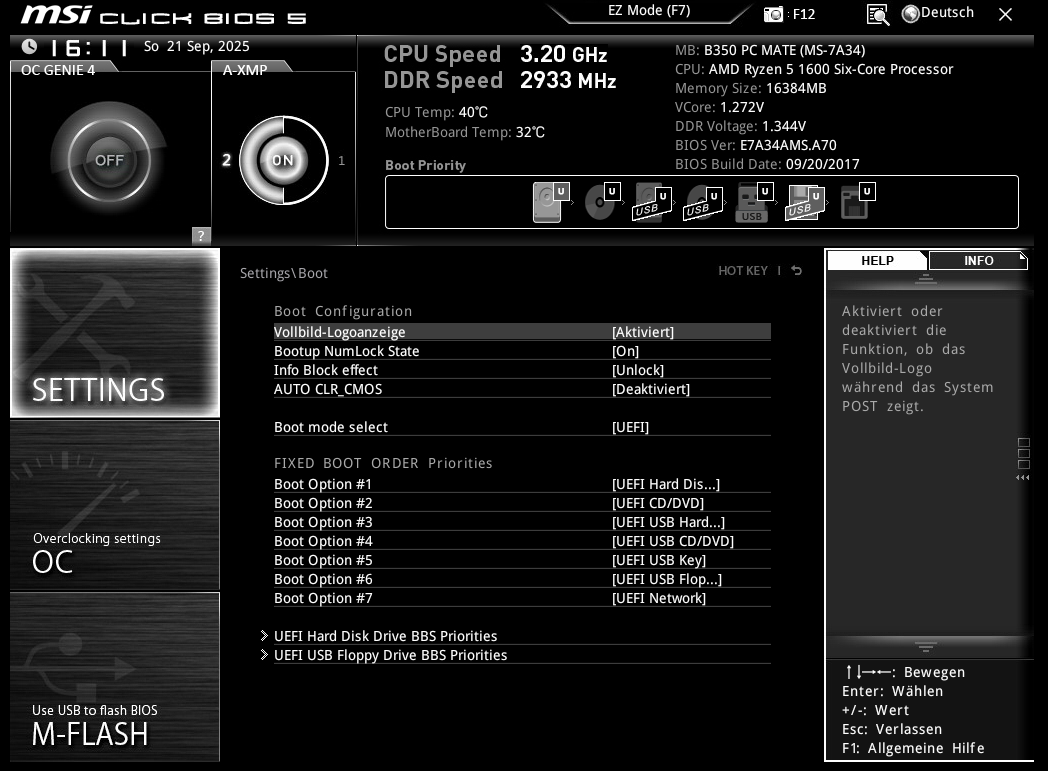Change Boot Option #2 value
1048x771 pixels.
(658, 503)
